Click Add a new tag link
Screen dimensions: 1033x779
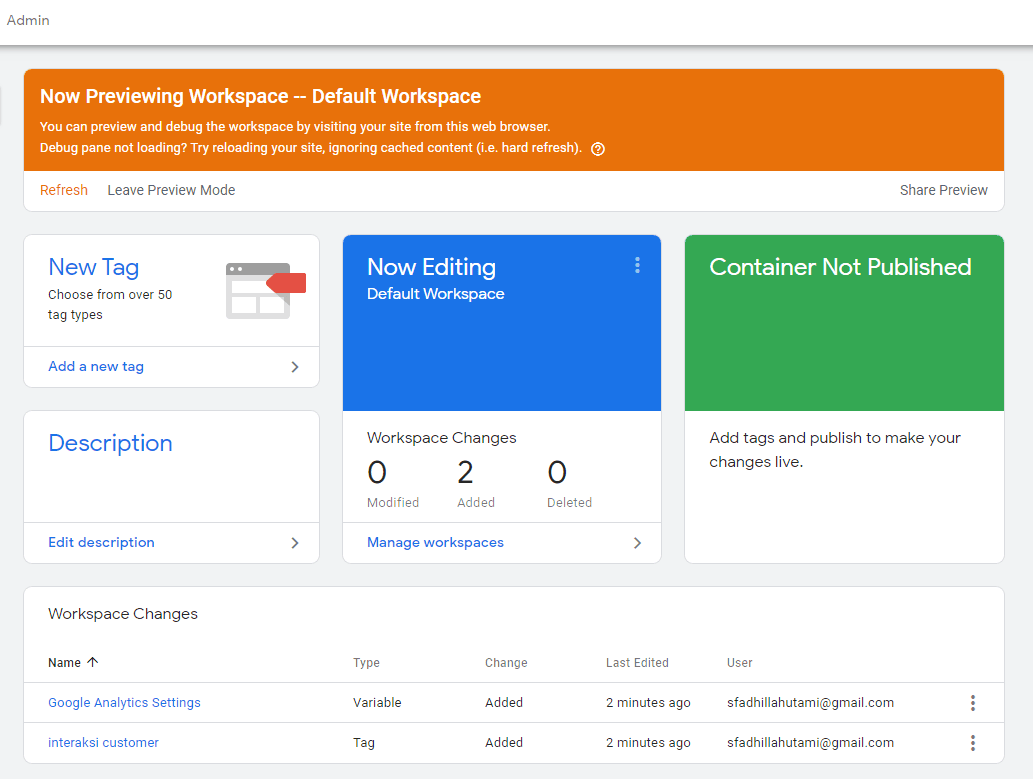(x=96, y=367)
